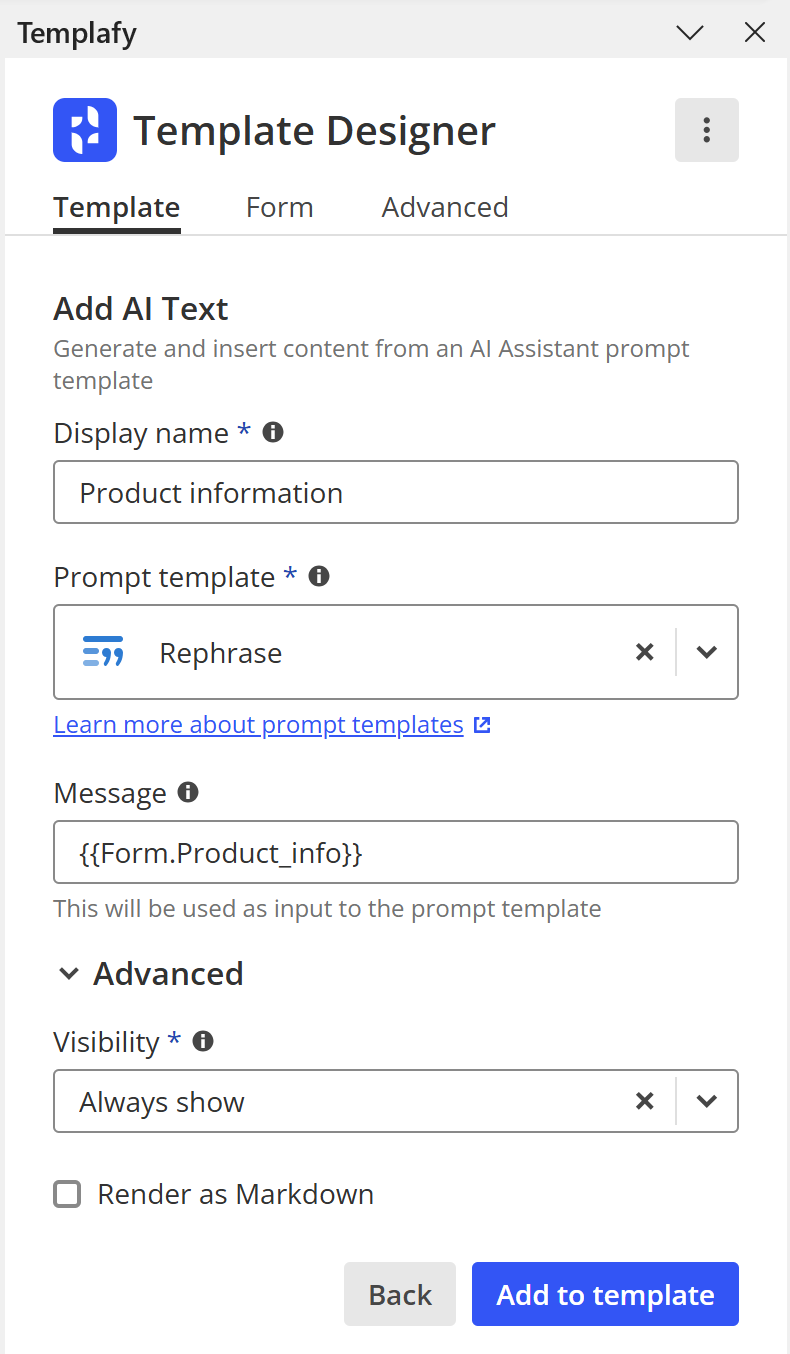Focus the Display name input field

point(396,492)
